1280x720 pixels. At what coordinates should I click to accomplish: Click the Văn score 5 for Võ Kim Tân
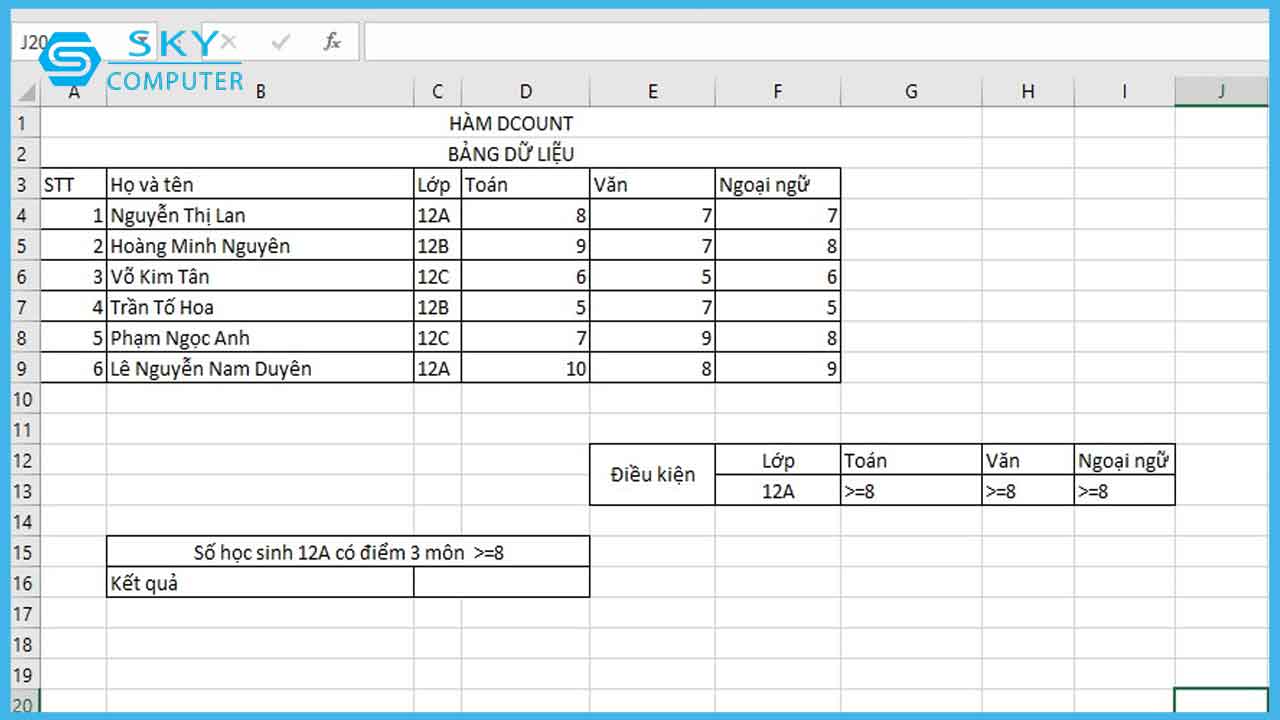(653, 276)
